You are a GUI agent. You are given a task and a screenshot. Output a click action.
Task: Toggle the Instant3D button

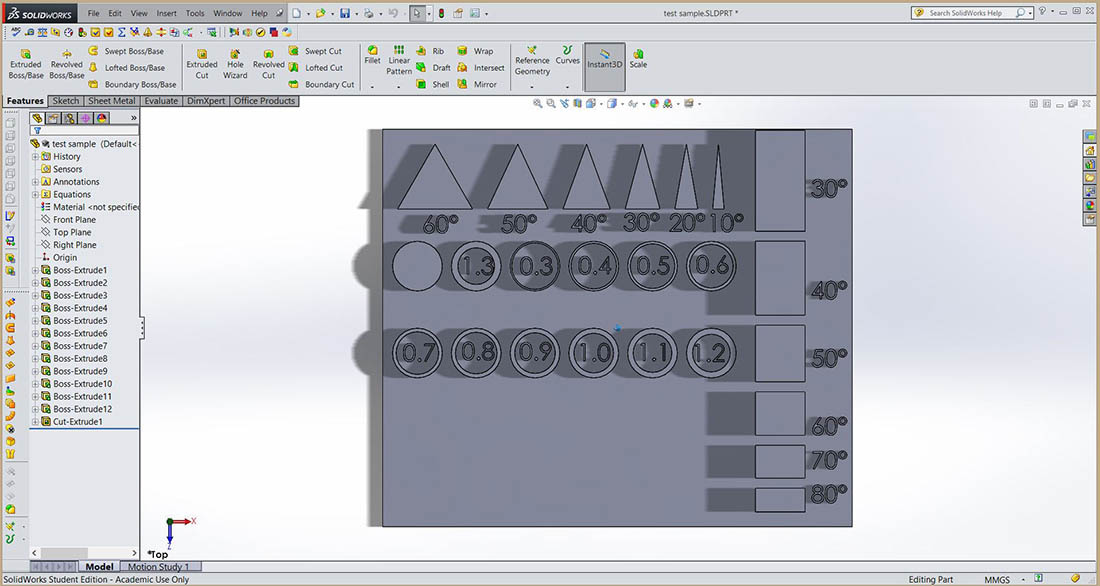click(605, 67)
